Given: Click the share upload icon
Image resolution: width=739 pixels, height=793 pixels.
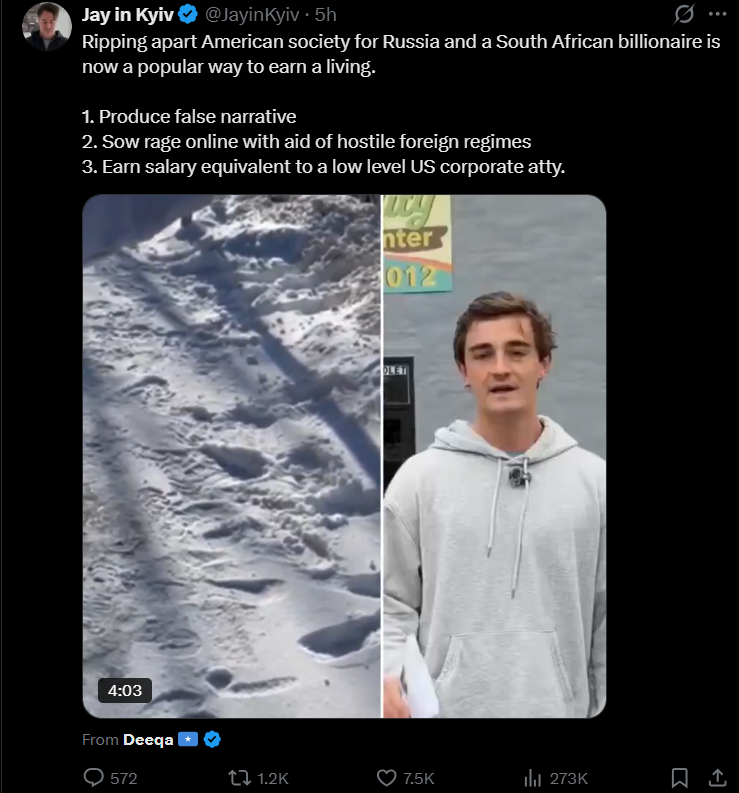Looking at the screenshot, I should coord(717,777).
